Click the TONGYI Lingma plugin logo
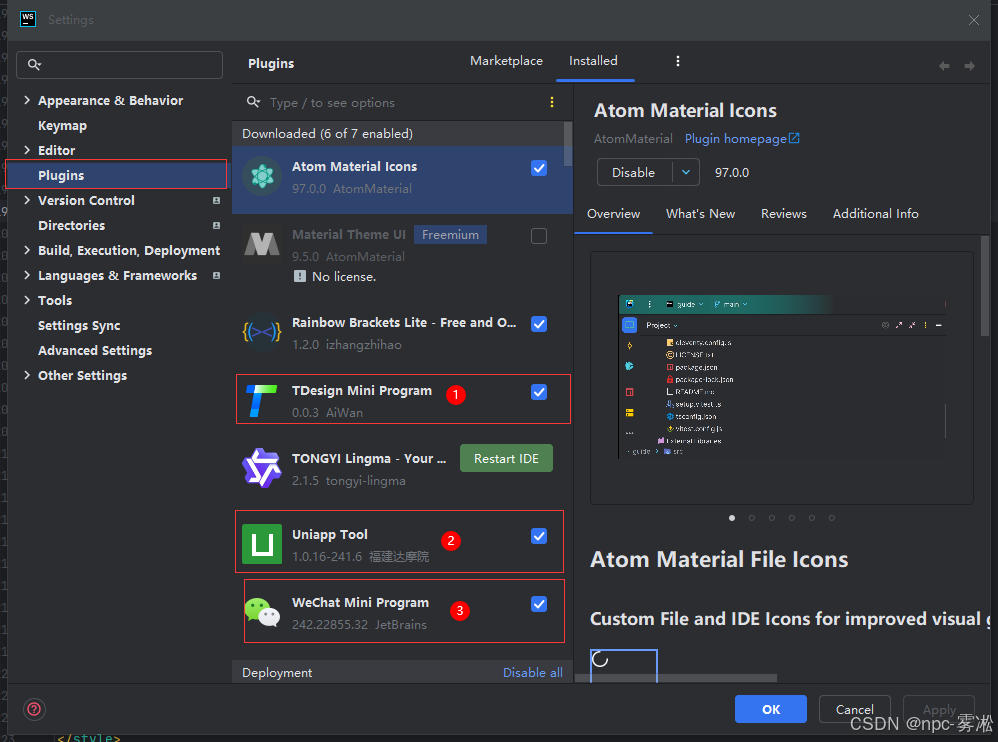The width and height of the screenshot is (998, 742). point(262,468)
